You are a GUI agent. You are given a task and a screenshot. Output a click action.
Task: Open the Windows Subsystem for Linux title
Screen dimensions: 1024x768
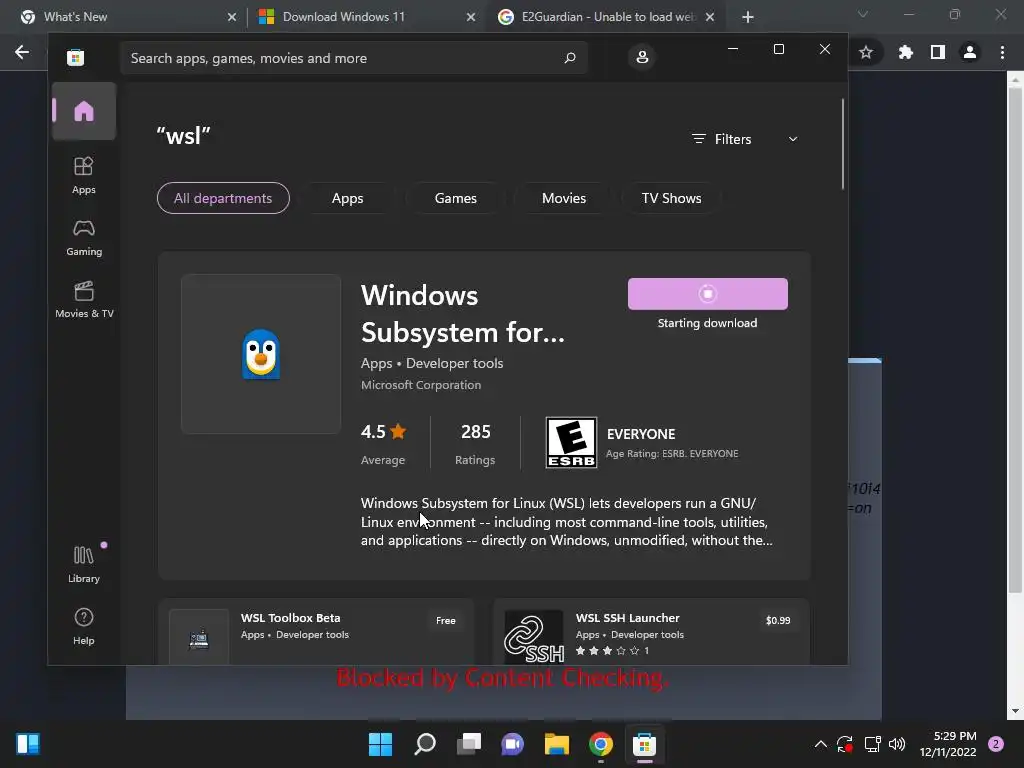(462, 314)
